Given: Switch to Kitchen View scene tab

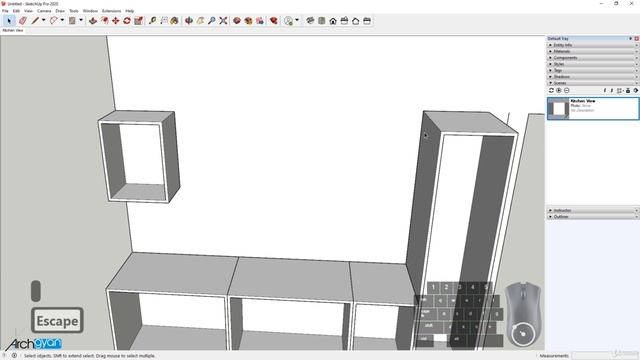Looking at the screenshot, I should coord(13,30).
